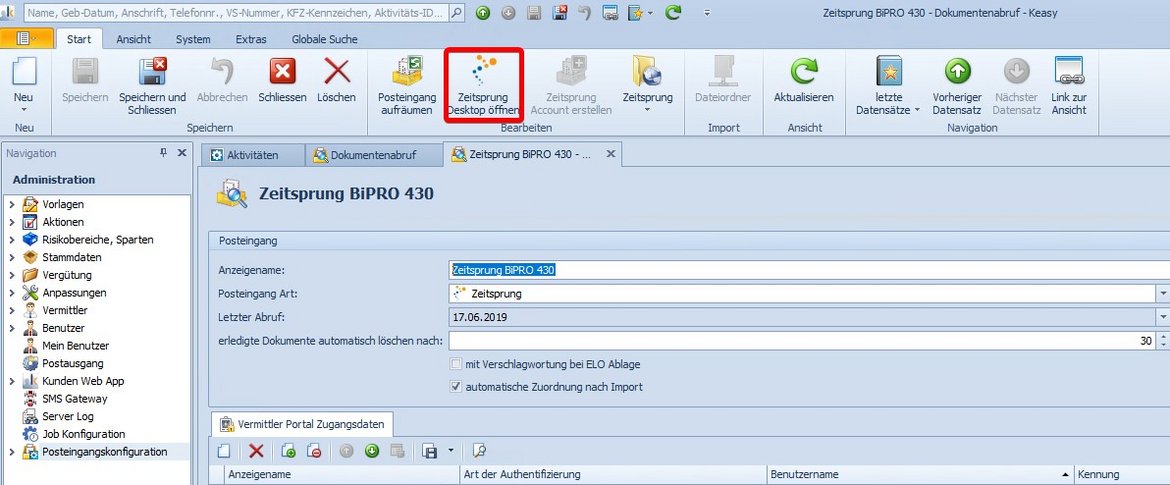Click save disk icon in Zugangsdaten toolbar
The height and width of the screenshot is (485, 1170).
pyautogui.click(x=430, y=450)
